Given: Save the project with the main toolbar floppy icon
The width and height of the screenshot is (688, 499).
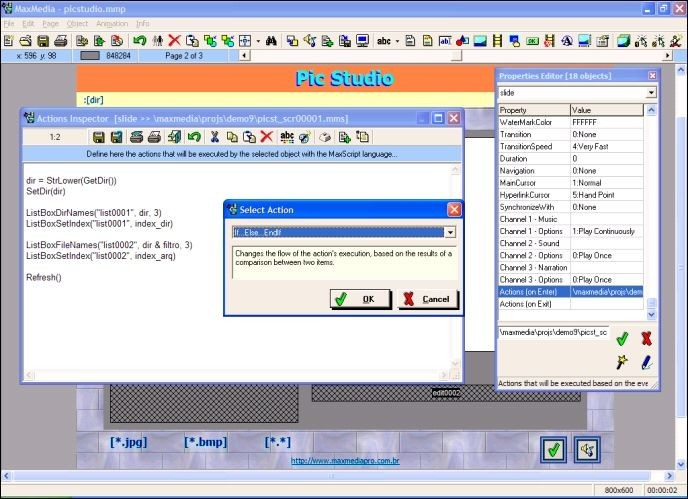Looking at the screenshot, I should coord(43,41).
